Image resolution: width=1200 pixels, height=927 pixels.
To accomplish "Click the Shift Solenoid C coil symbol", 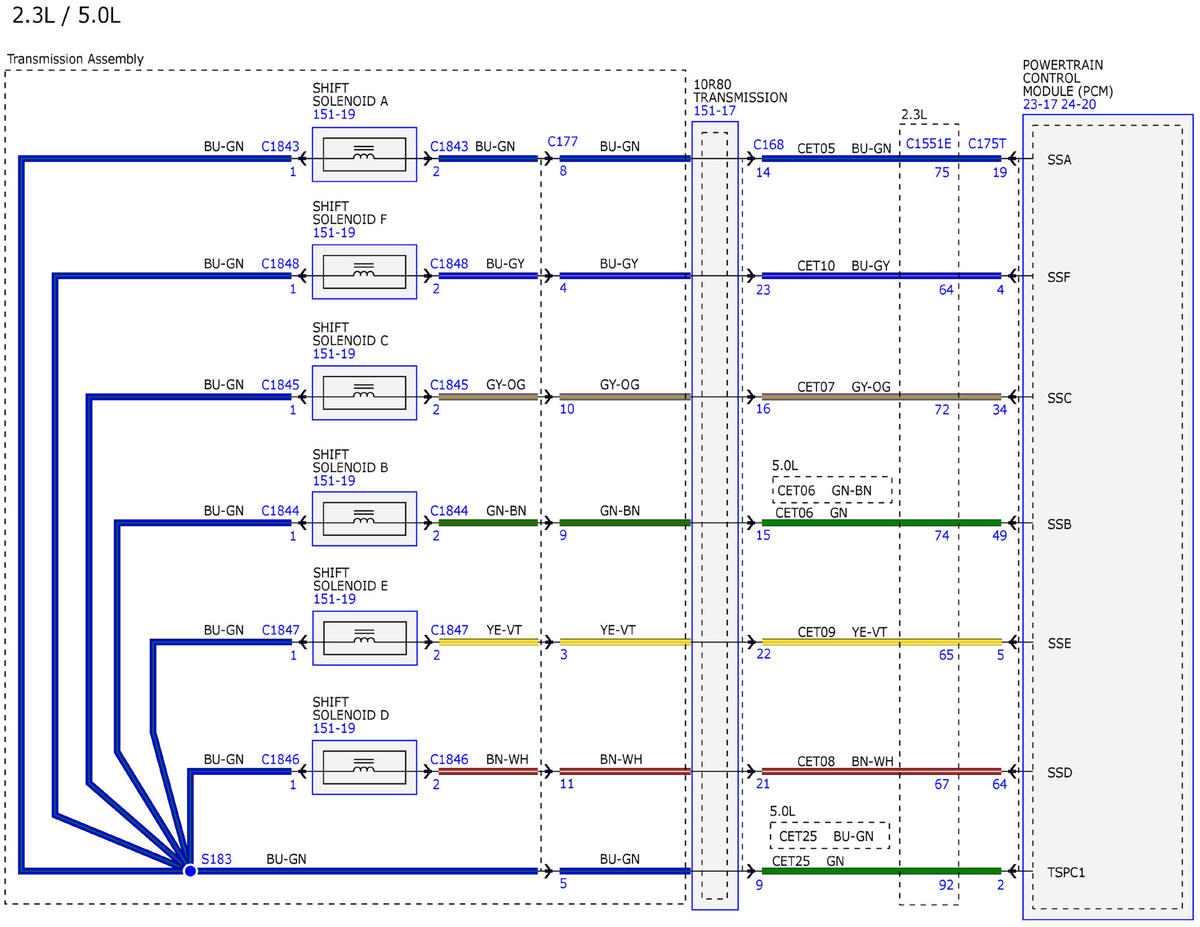I will click(364, 393).
